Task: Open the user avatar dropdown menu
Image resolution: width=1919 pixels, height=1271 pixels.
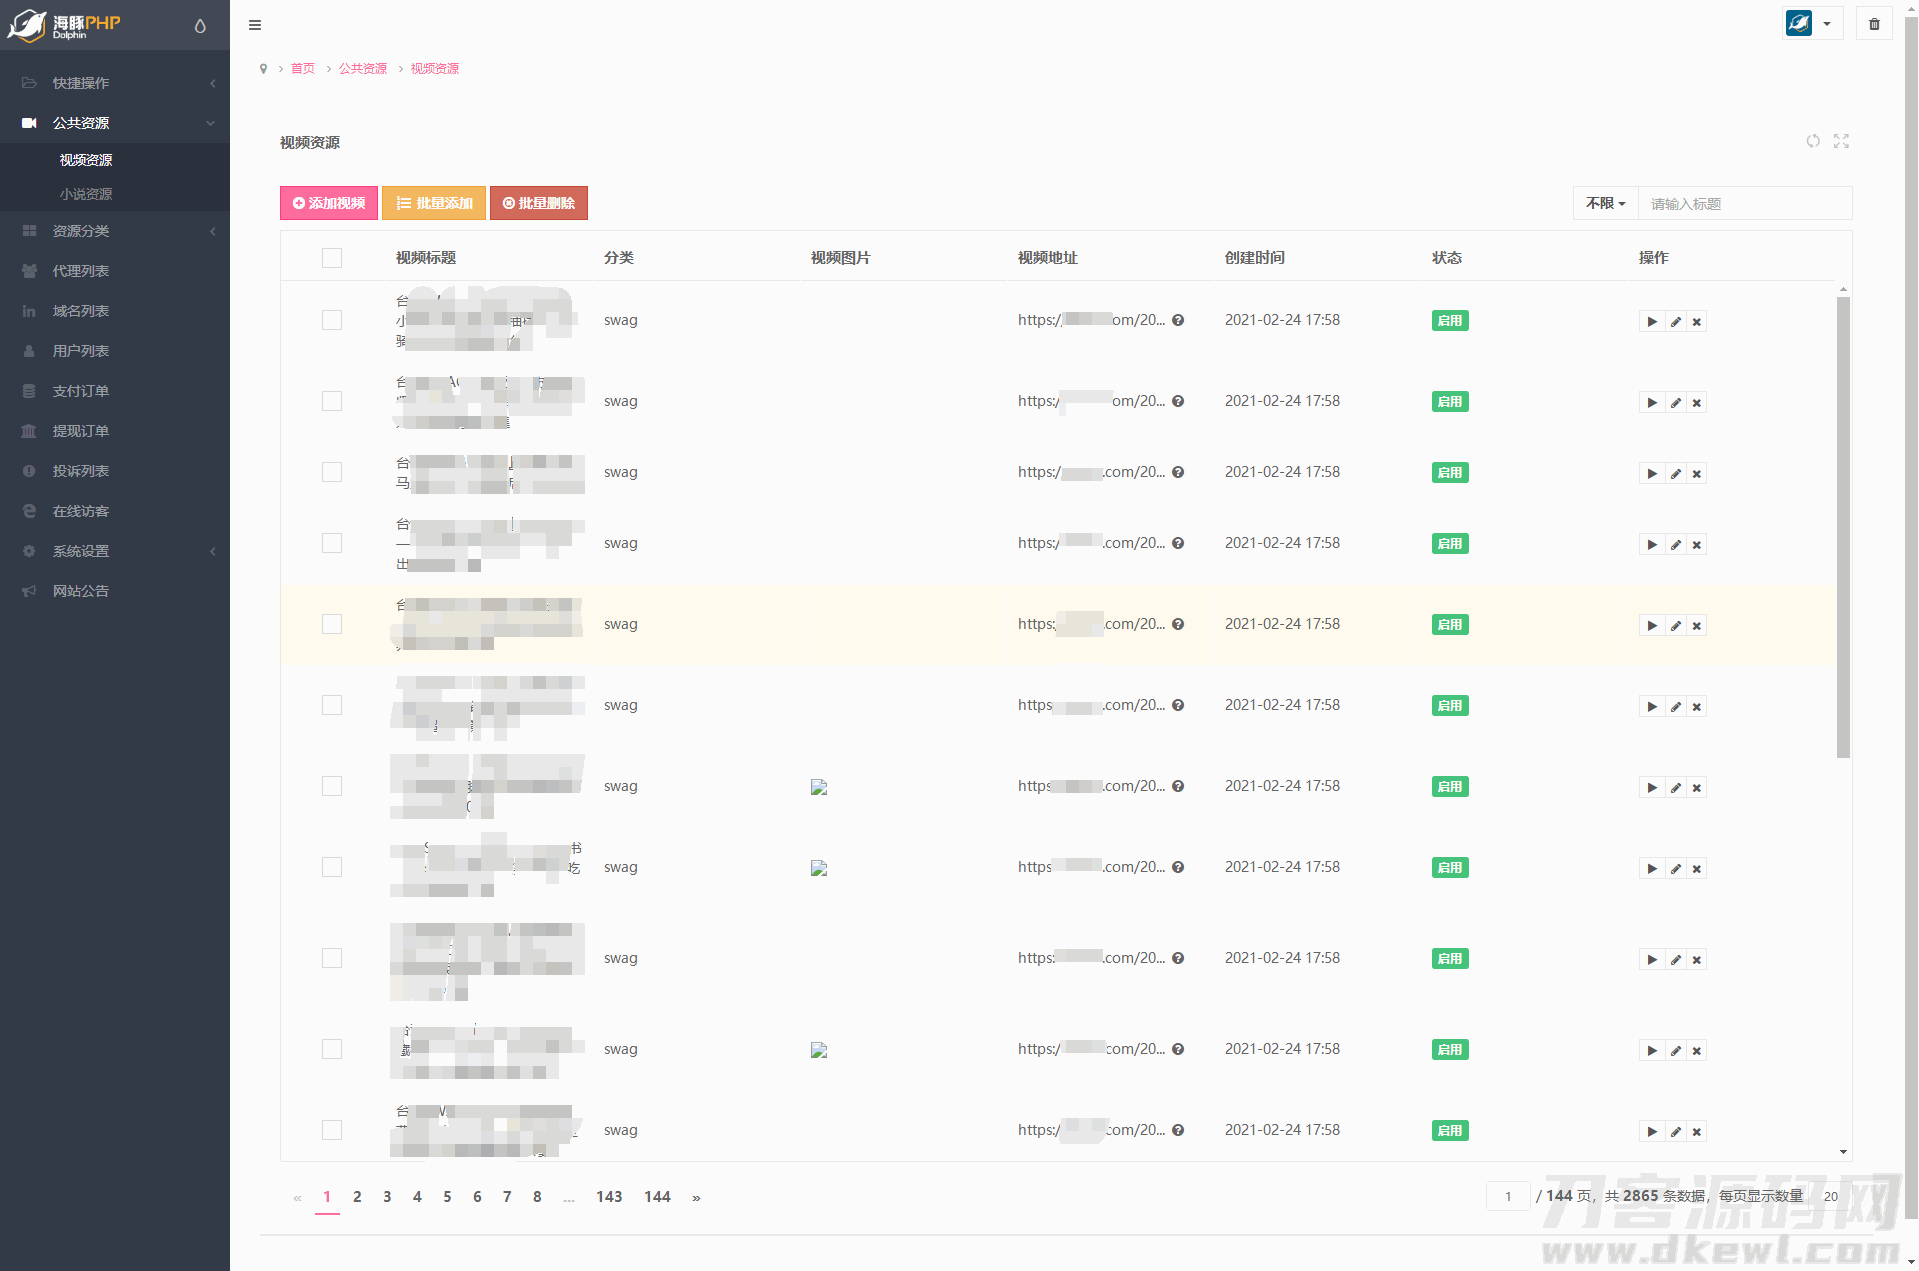Action: (x=1811, y=24)
